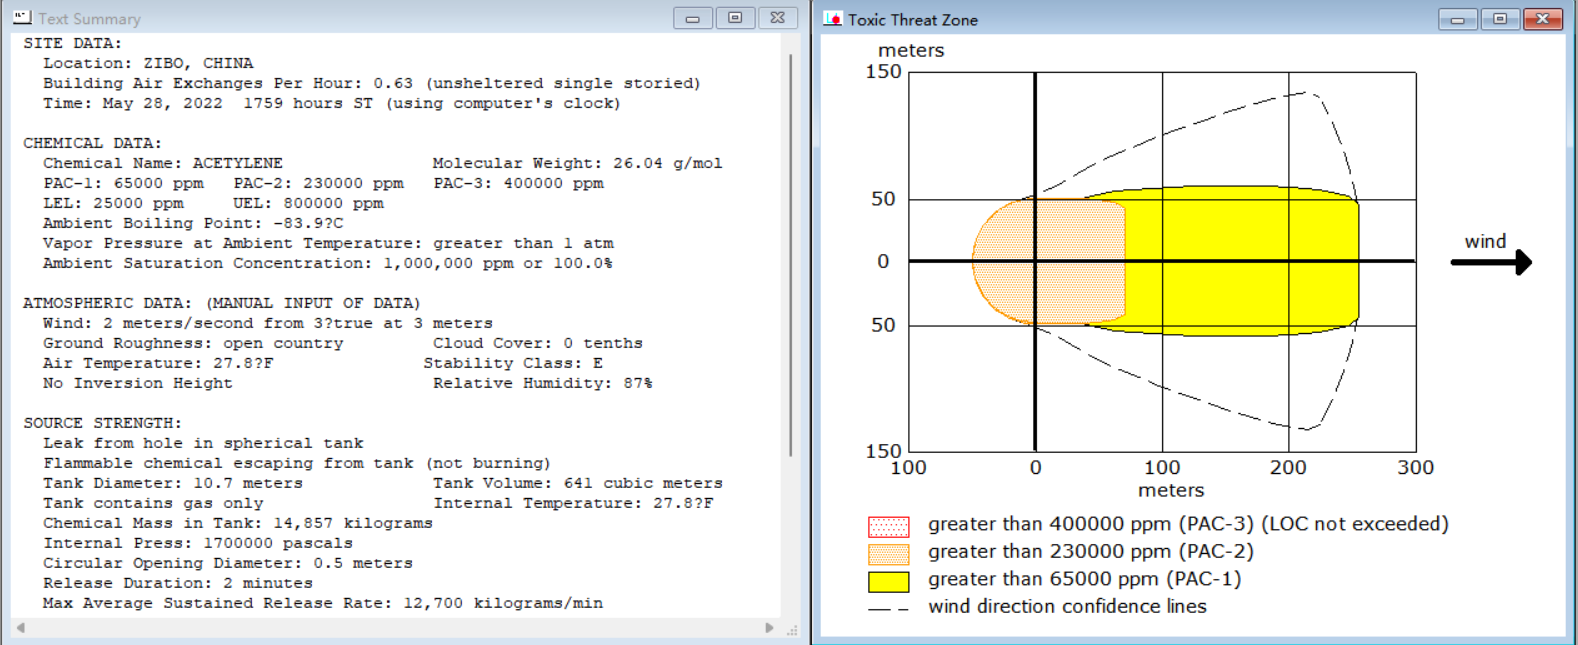
Task: Click 'No Inversion Height' text
Action: click(138, 383)
